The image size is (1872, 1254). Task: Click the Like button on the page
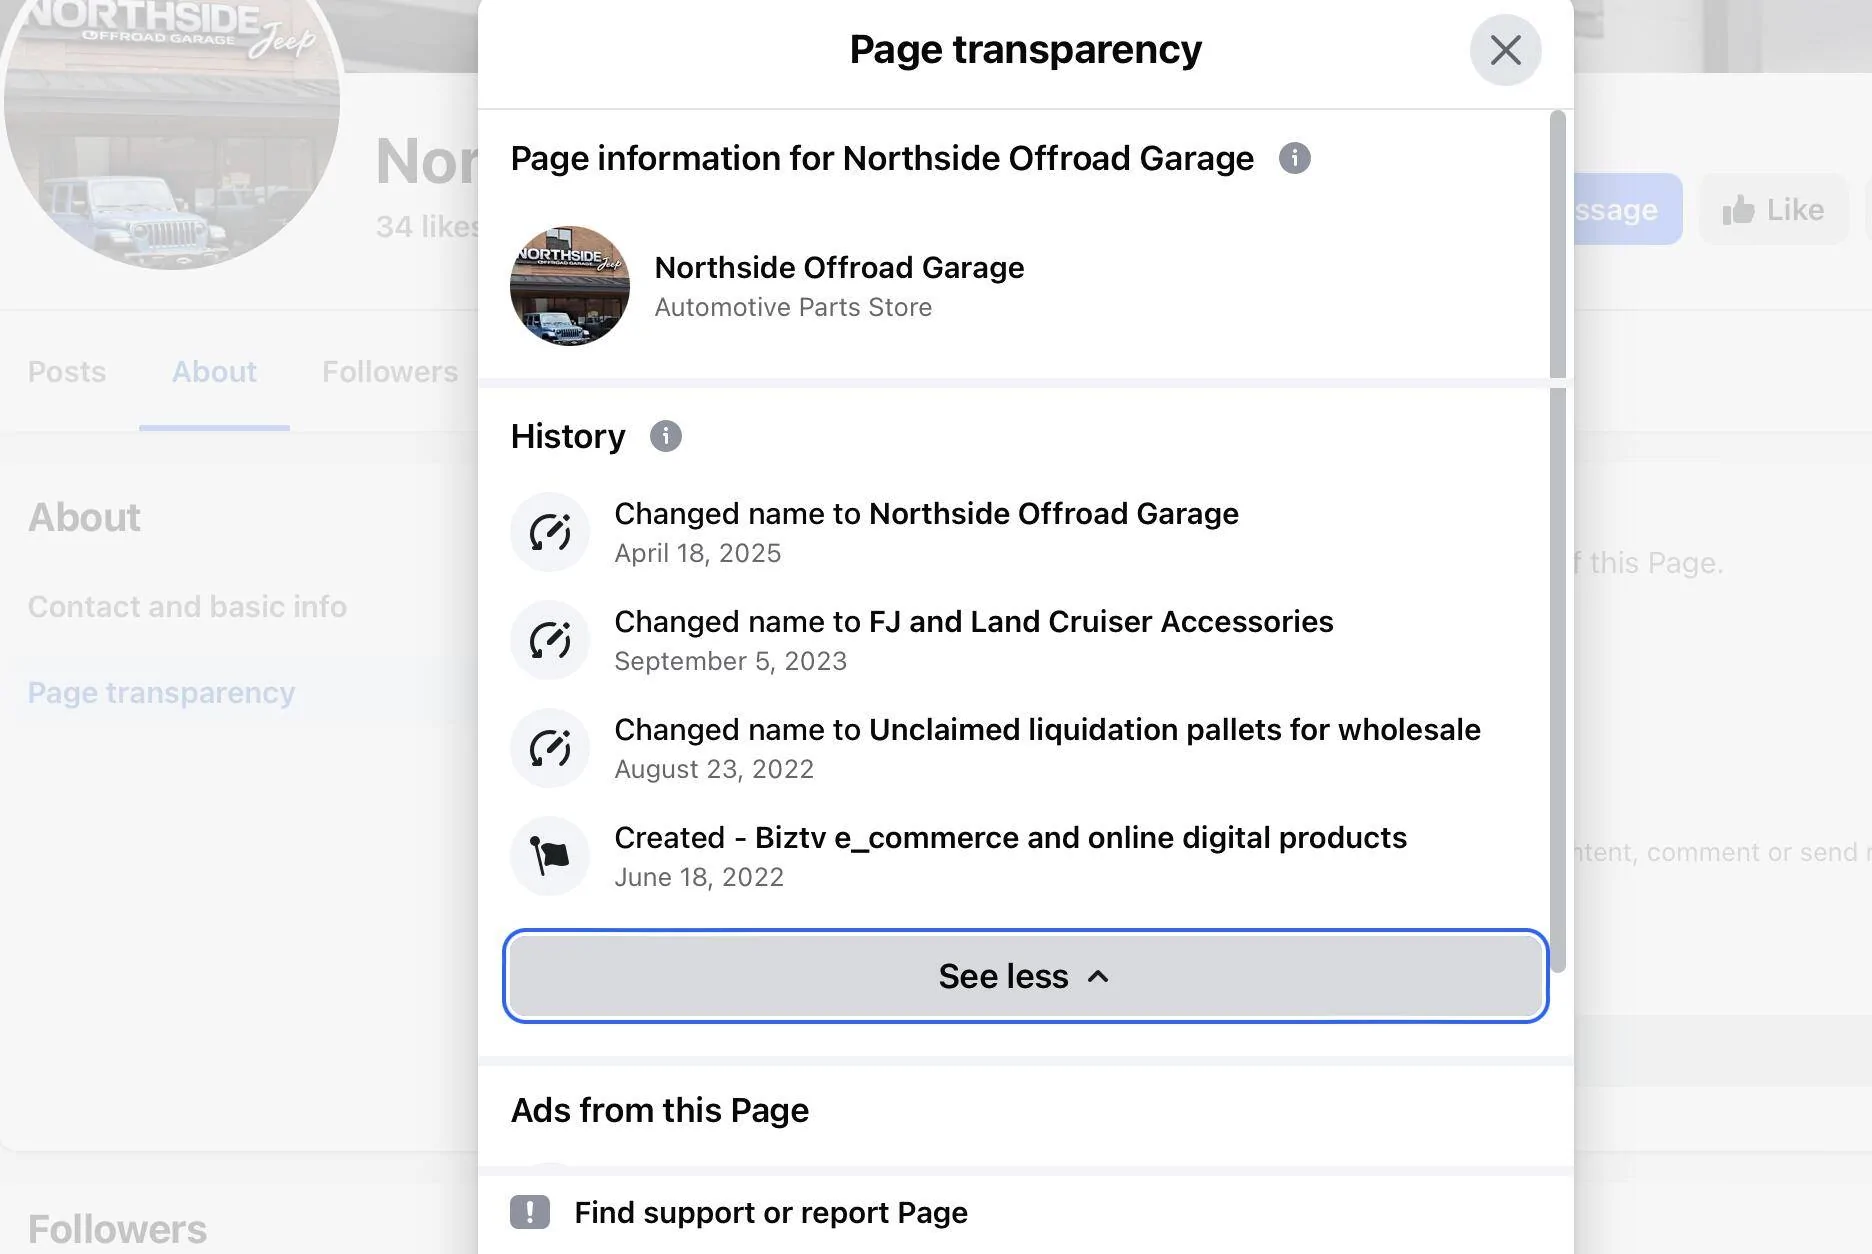(1773, 210)
